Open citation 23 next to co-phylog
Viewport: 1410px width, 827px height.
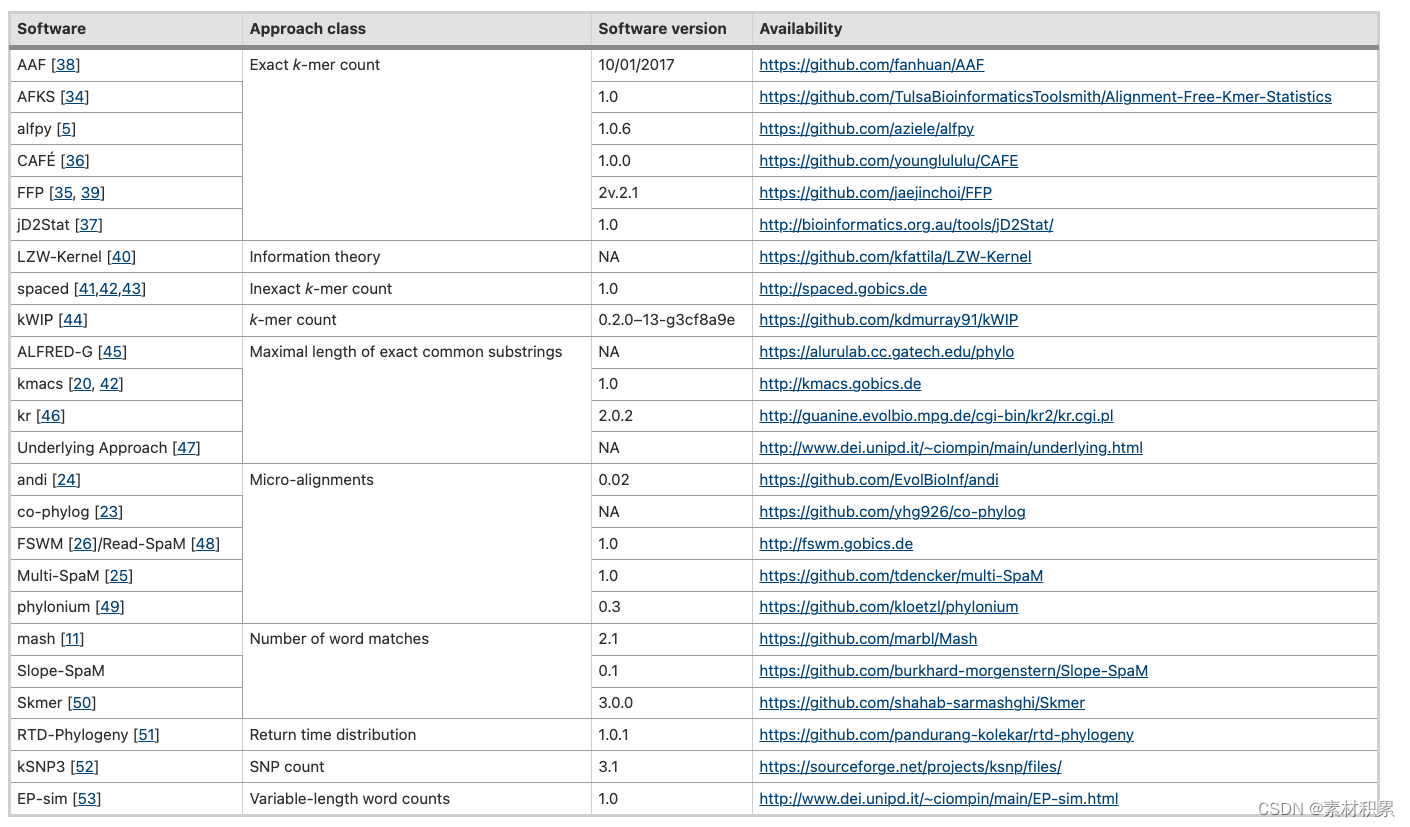tap(107, 511)
